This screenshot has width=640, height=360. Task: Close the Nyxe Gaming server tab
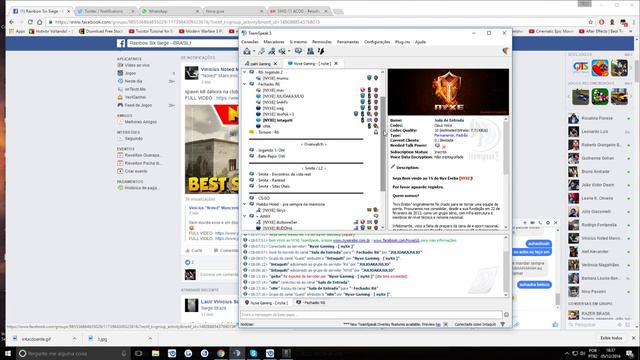pyautogui.click(x=336, y=64)
